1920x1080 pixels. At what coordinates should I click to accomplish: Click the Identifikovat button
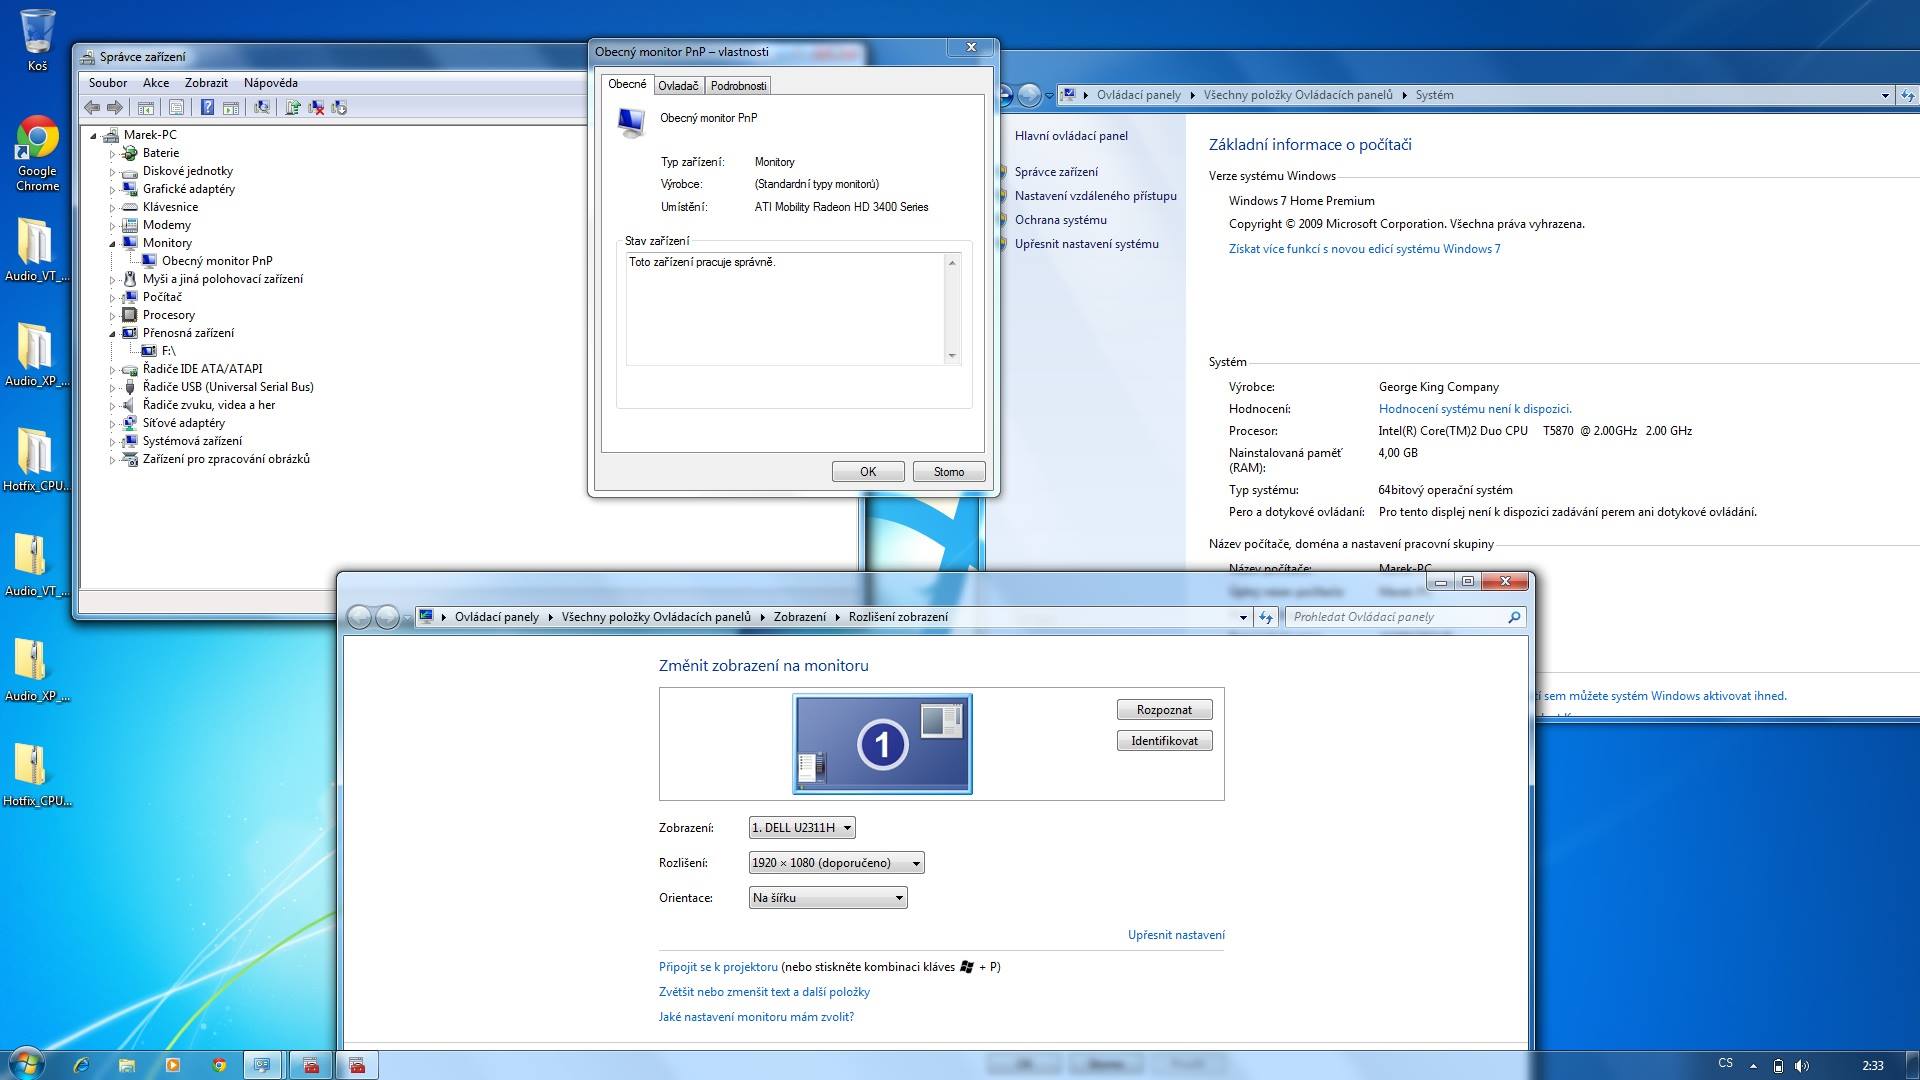point(1164,741)
